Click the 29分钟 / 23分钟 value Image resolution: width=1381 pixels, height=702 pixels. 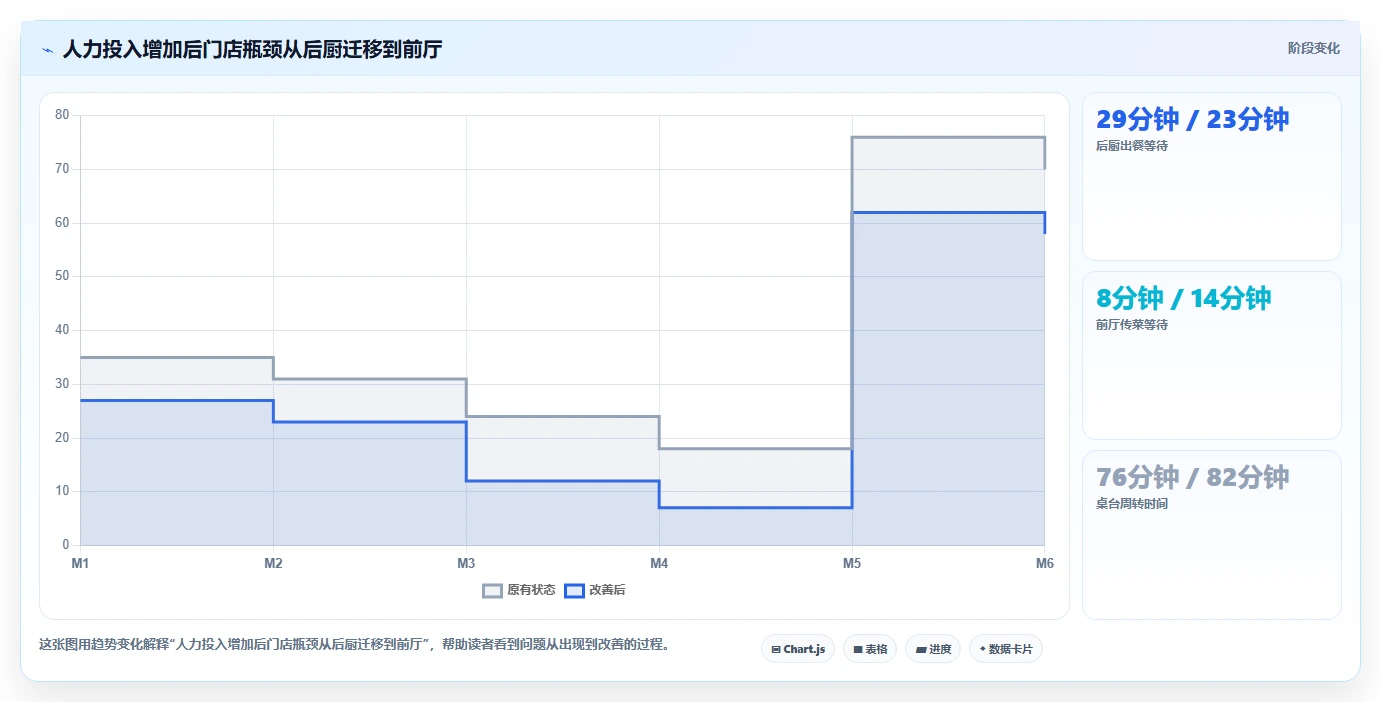[1192, 119]
